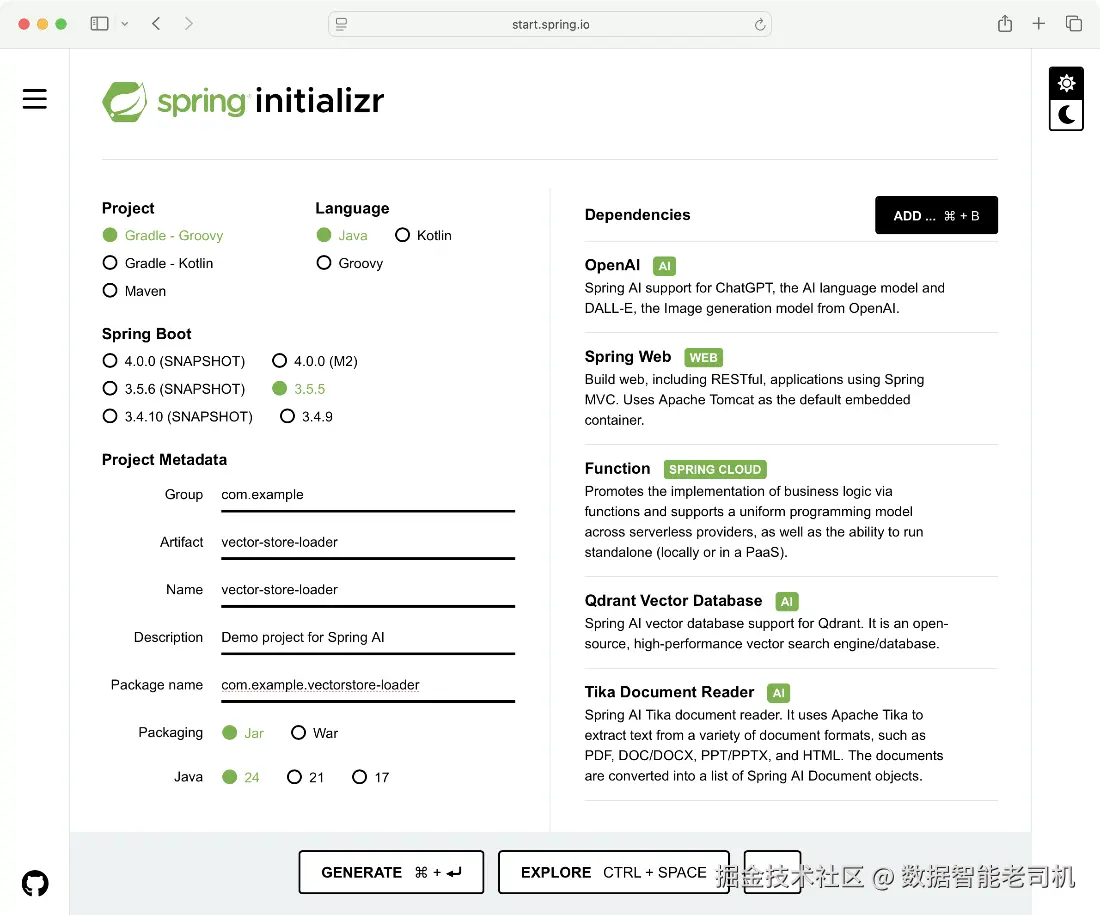Image resolution: width=1100 pixels, height=915 pixels.
Task: Select Gradle - Kotlin project
Action: coord(158,263)
